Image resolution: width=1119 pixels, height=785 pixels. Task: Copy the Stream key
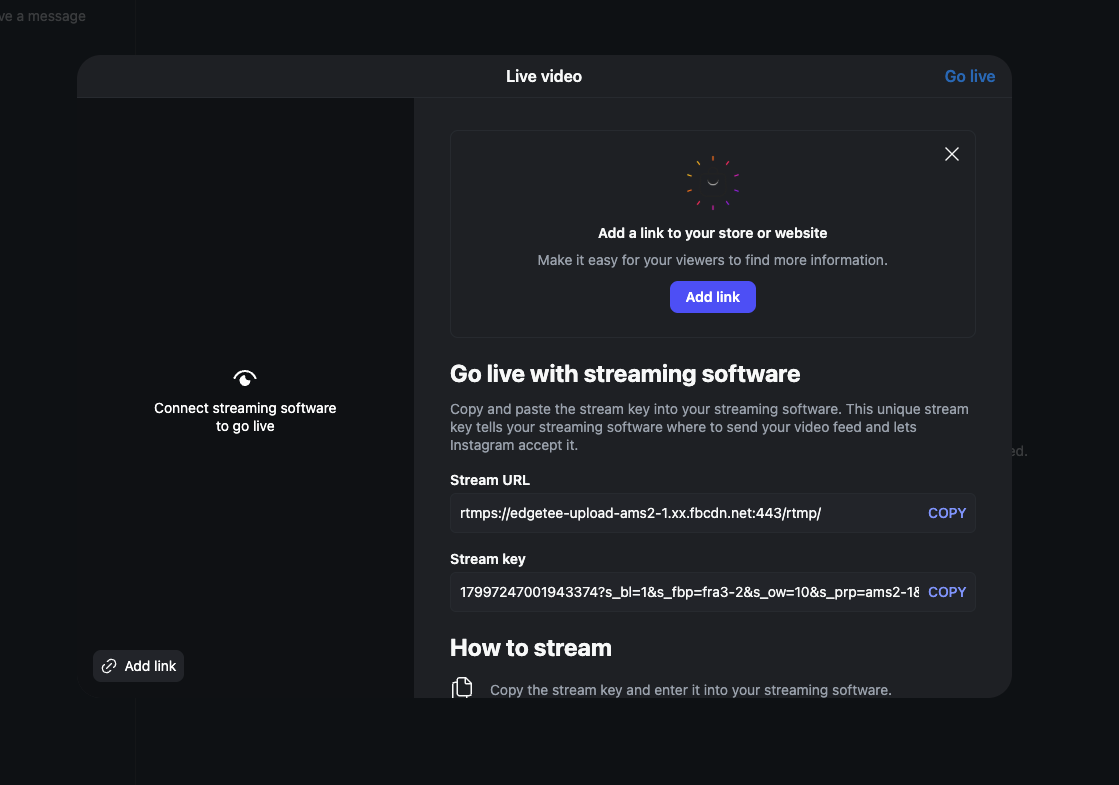pyautogui.click(x=946, y=592)
